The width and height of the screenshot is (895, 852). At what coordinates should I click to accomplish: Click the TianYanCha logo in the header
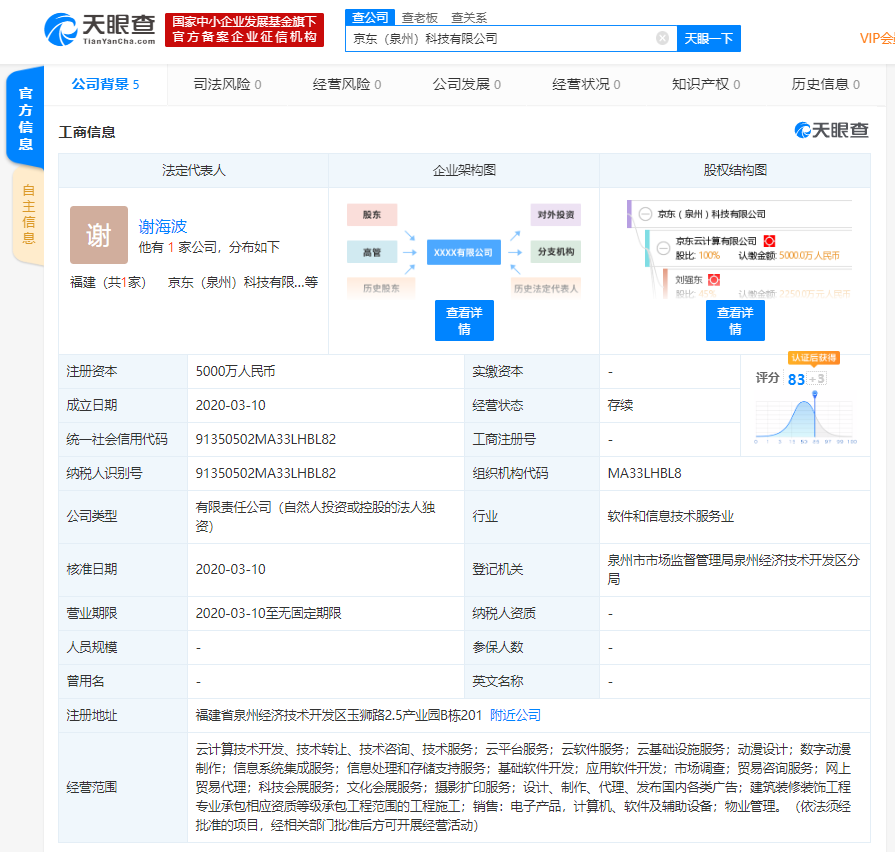100,29
